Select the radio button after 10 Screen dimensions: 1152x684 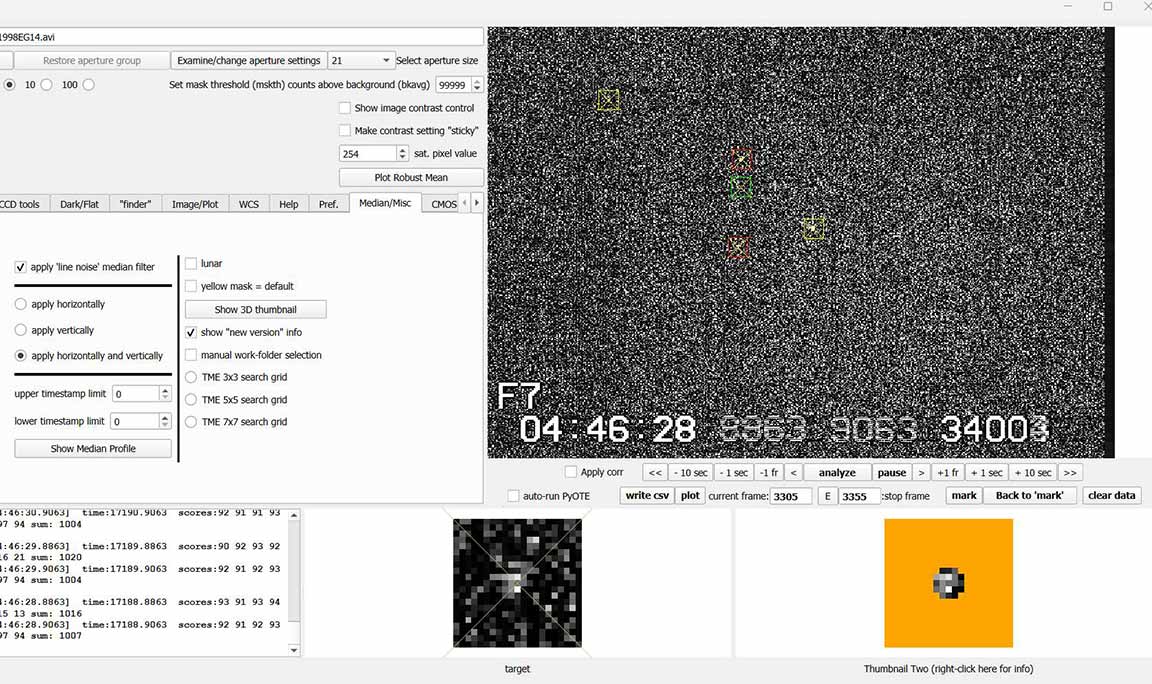(x=46, y=84)
